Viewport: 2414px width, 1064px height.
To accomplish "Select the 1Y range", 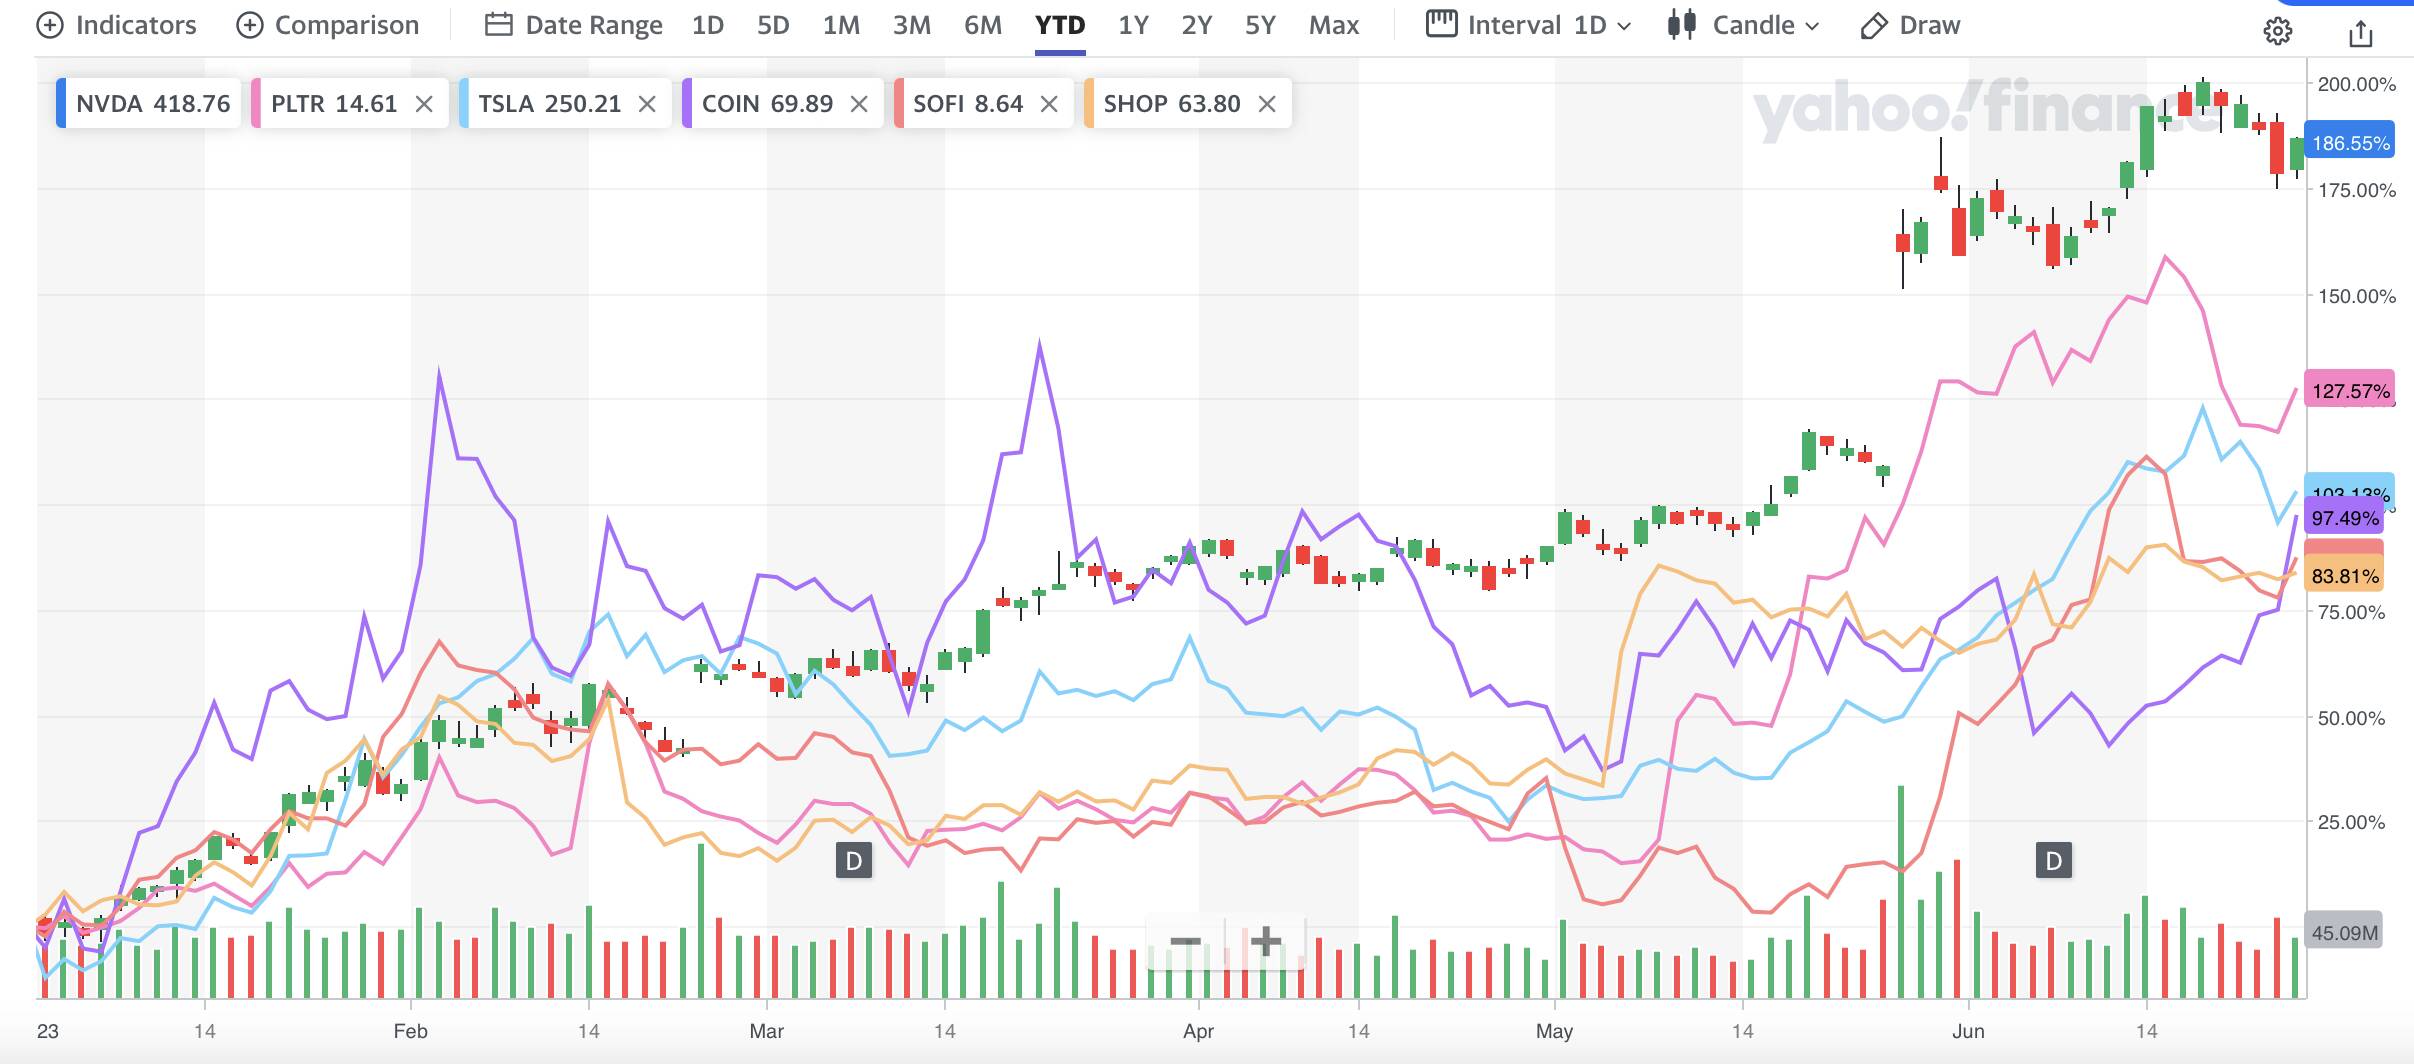I will 1133,25.
